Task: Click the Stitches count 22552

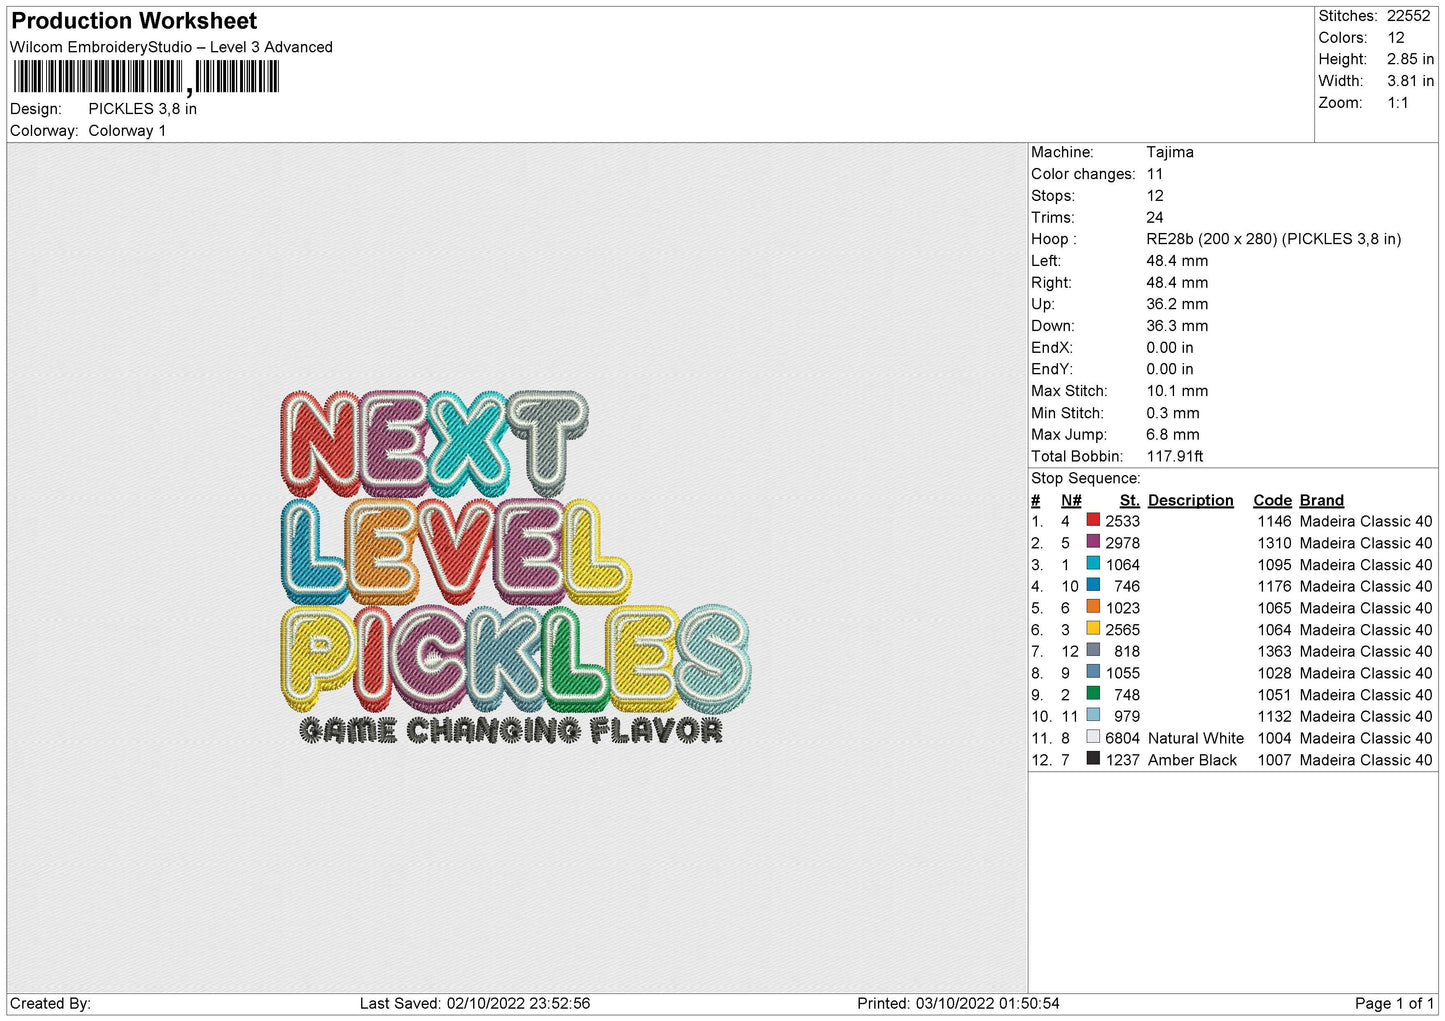Action: 1408,16
